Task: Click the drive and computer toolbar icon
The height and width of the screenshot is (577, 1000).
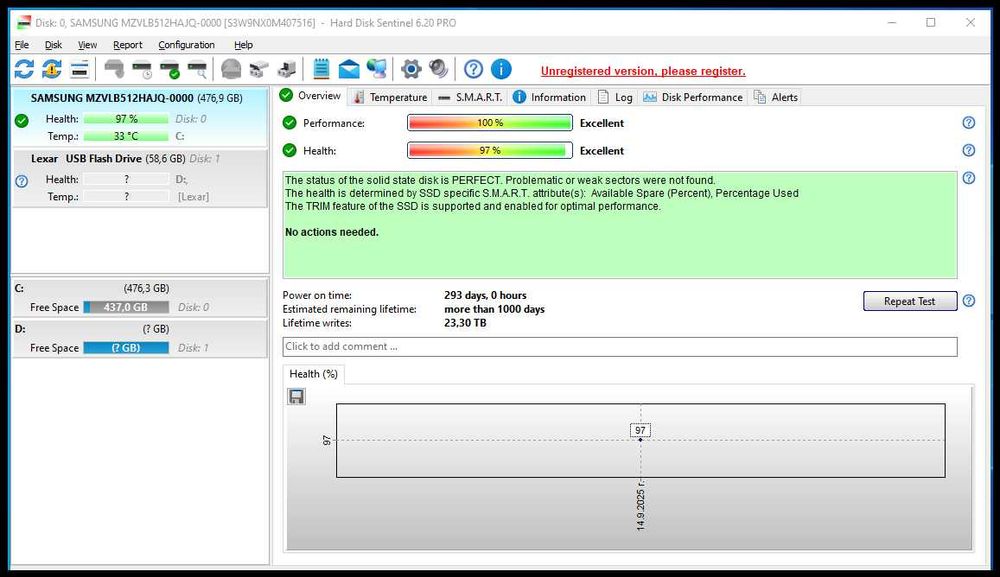Action: (x=286, y=69)
